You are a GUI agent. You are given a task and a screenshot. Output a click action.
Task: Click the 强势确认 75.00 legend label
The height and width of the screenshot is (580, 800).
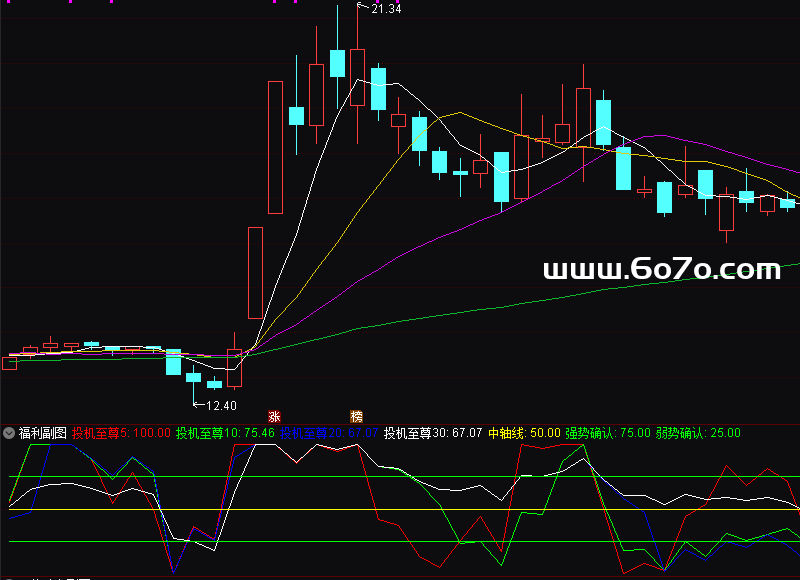(x=607, y=433)
